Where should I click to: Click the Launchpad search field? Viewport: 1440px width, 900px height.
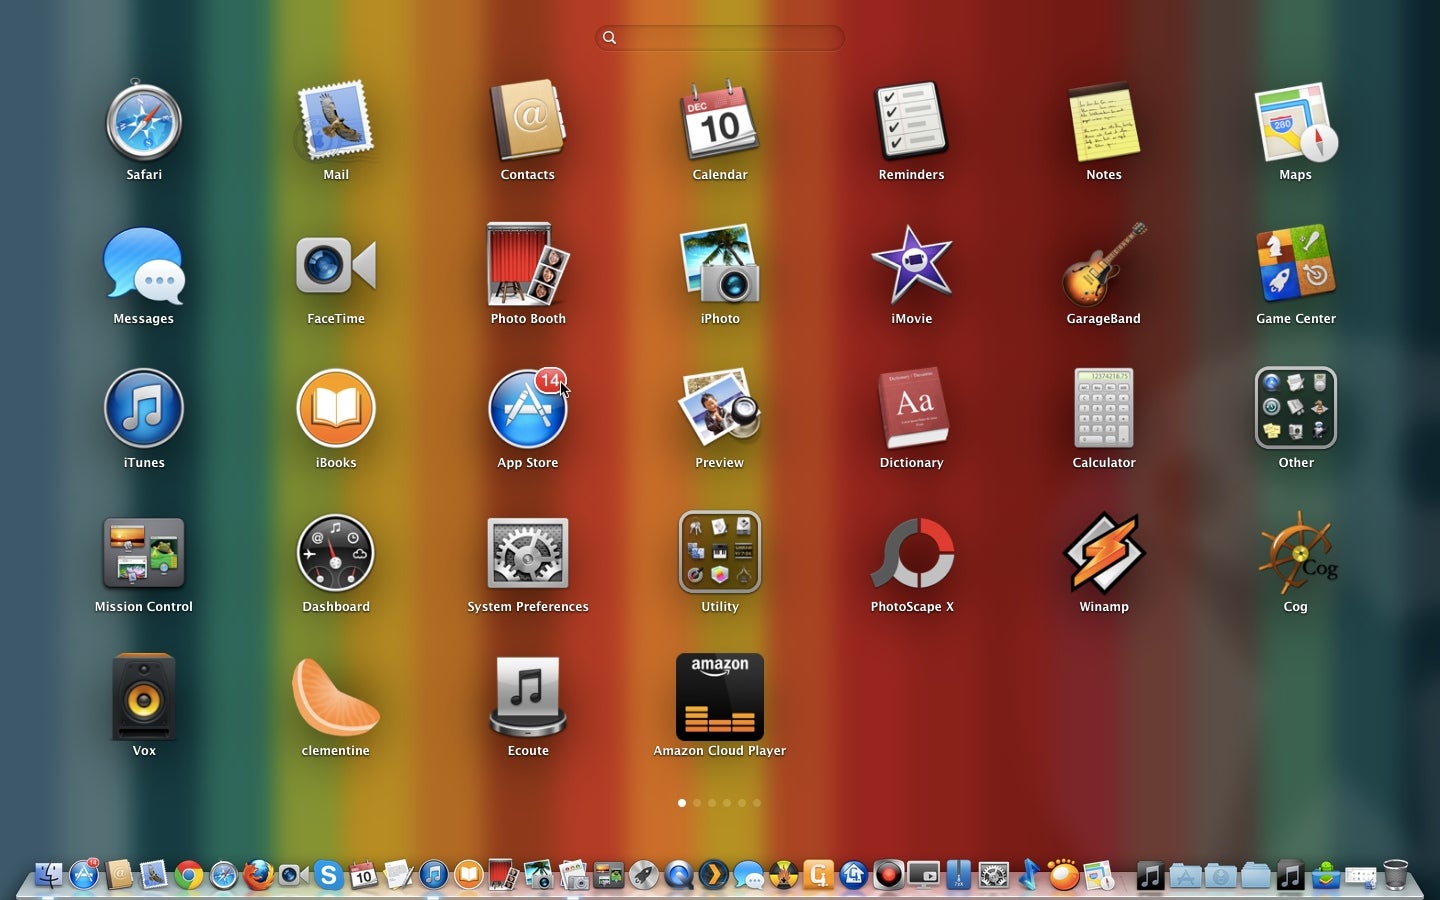720,38
